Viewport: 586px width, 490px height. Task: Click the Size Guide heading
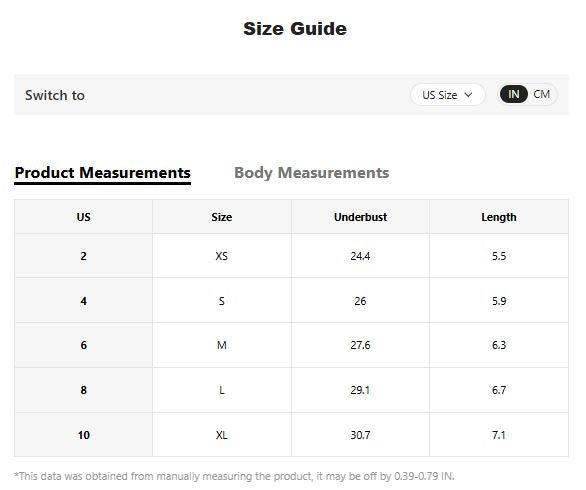coord(295,29)
